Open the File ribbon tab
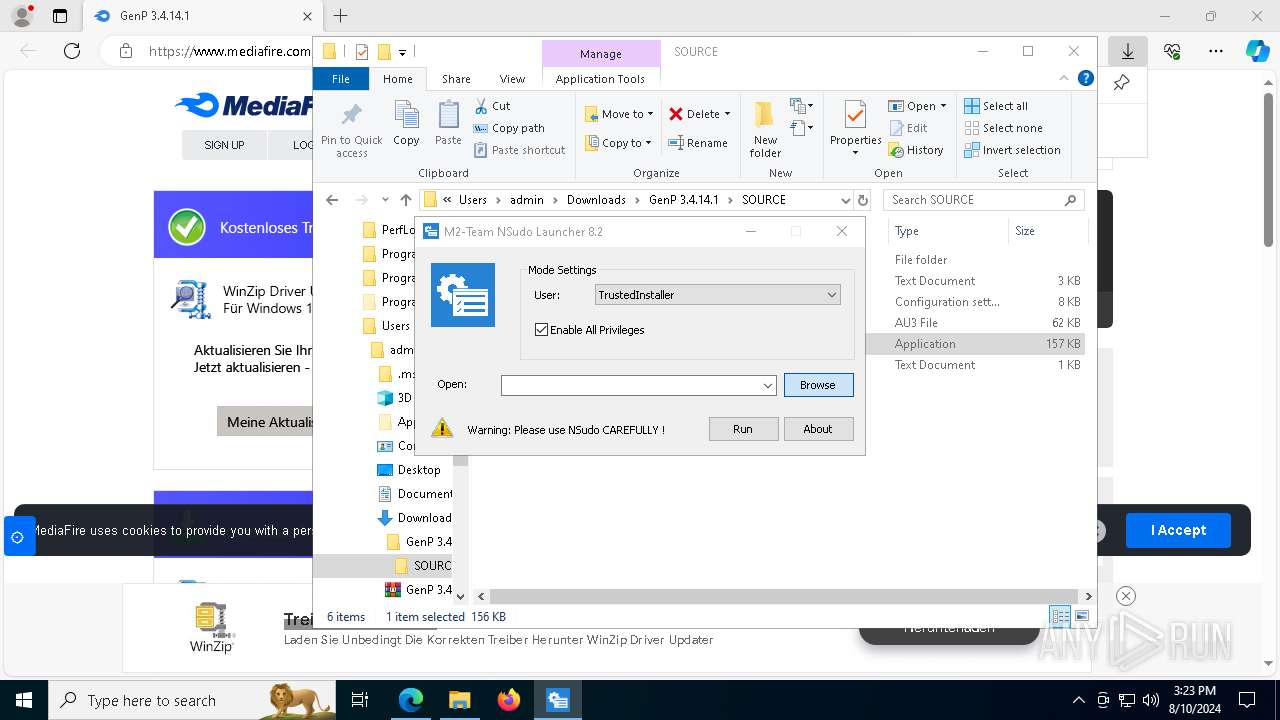This screenshot has width=1280, height=720. coord(341,79)
